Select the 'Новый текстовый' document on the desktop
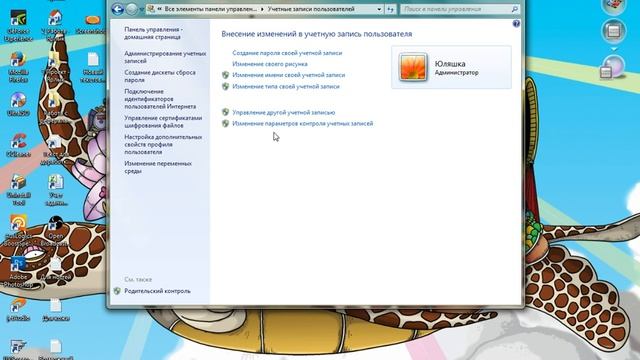640x360 pixels. click(x=93, y=67)
